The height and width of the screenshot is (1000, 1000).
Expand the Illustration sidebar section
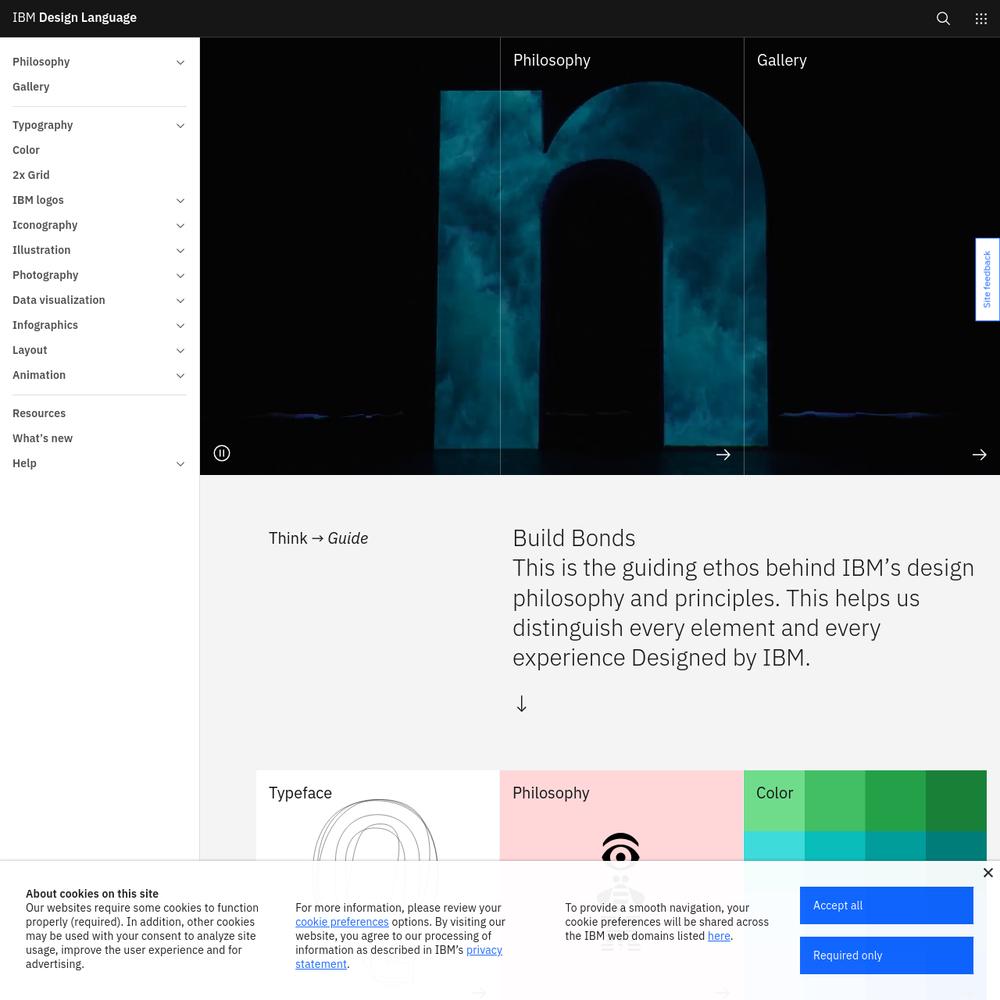(x=180, y=251)
